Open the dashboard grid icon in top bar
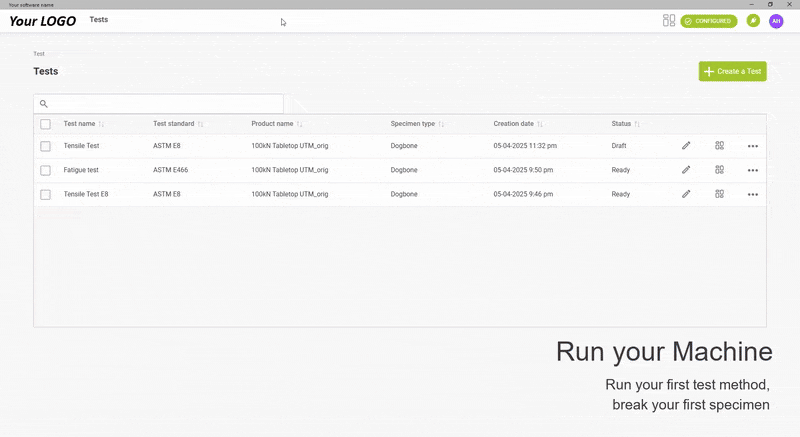The image size is (800, 437). [669, 20]
